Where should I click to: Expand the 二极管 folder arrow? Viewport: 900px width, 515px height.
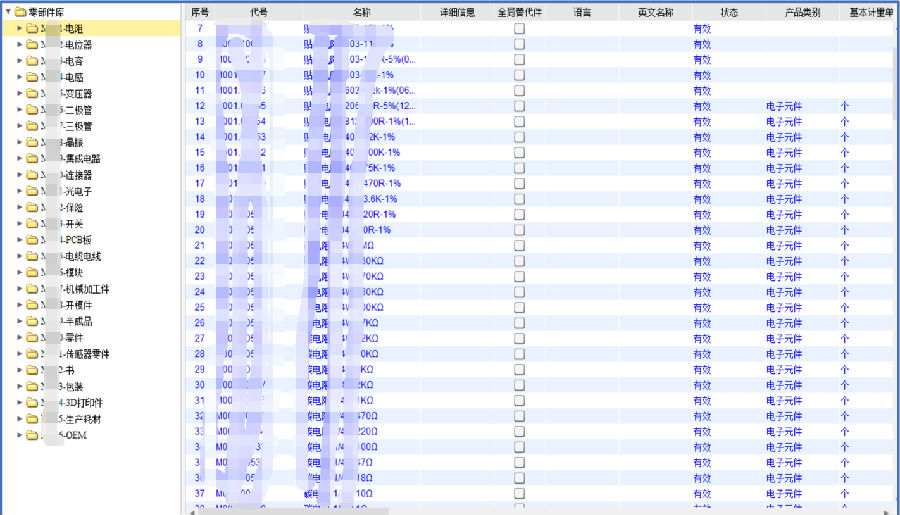pyautogui.click(x=20, y=109)
